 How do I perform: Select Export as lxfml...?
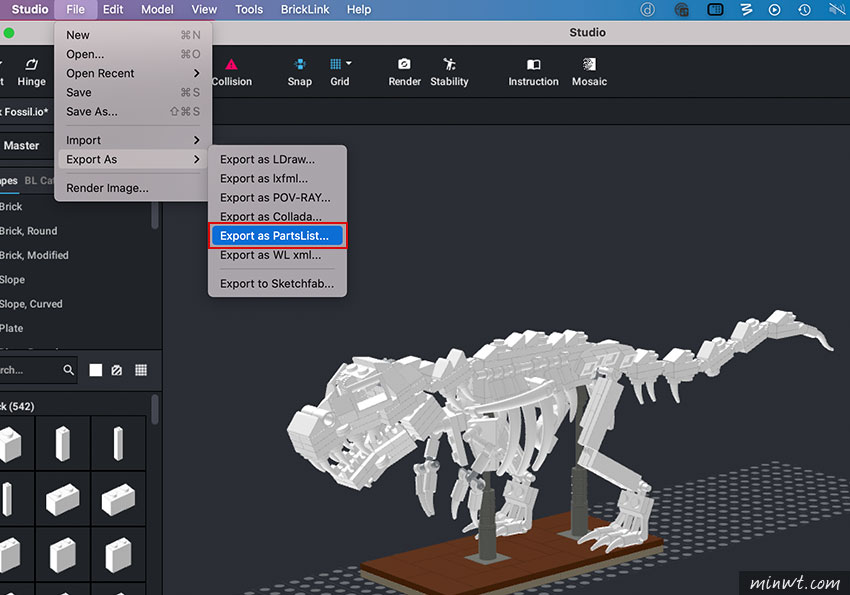(x=277, y=178)
